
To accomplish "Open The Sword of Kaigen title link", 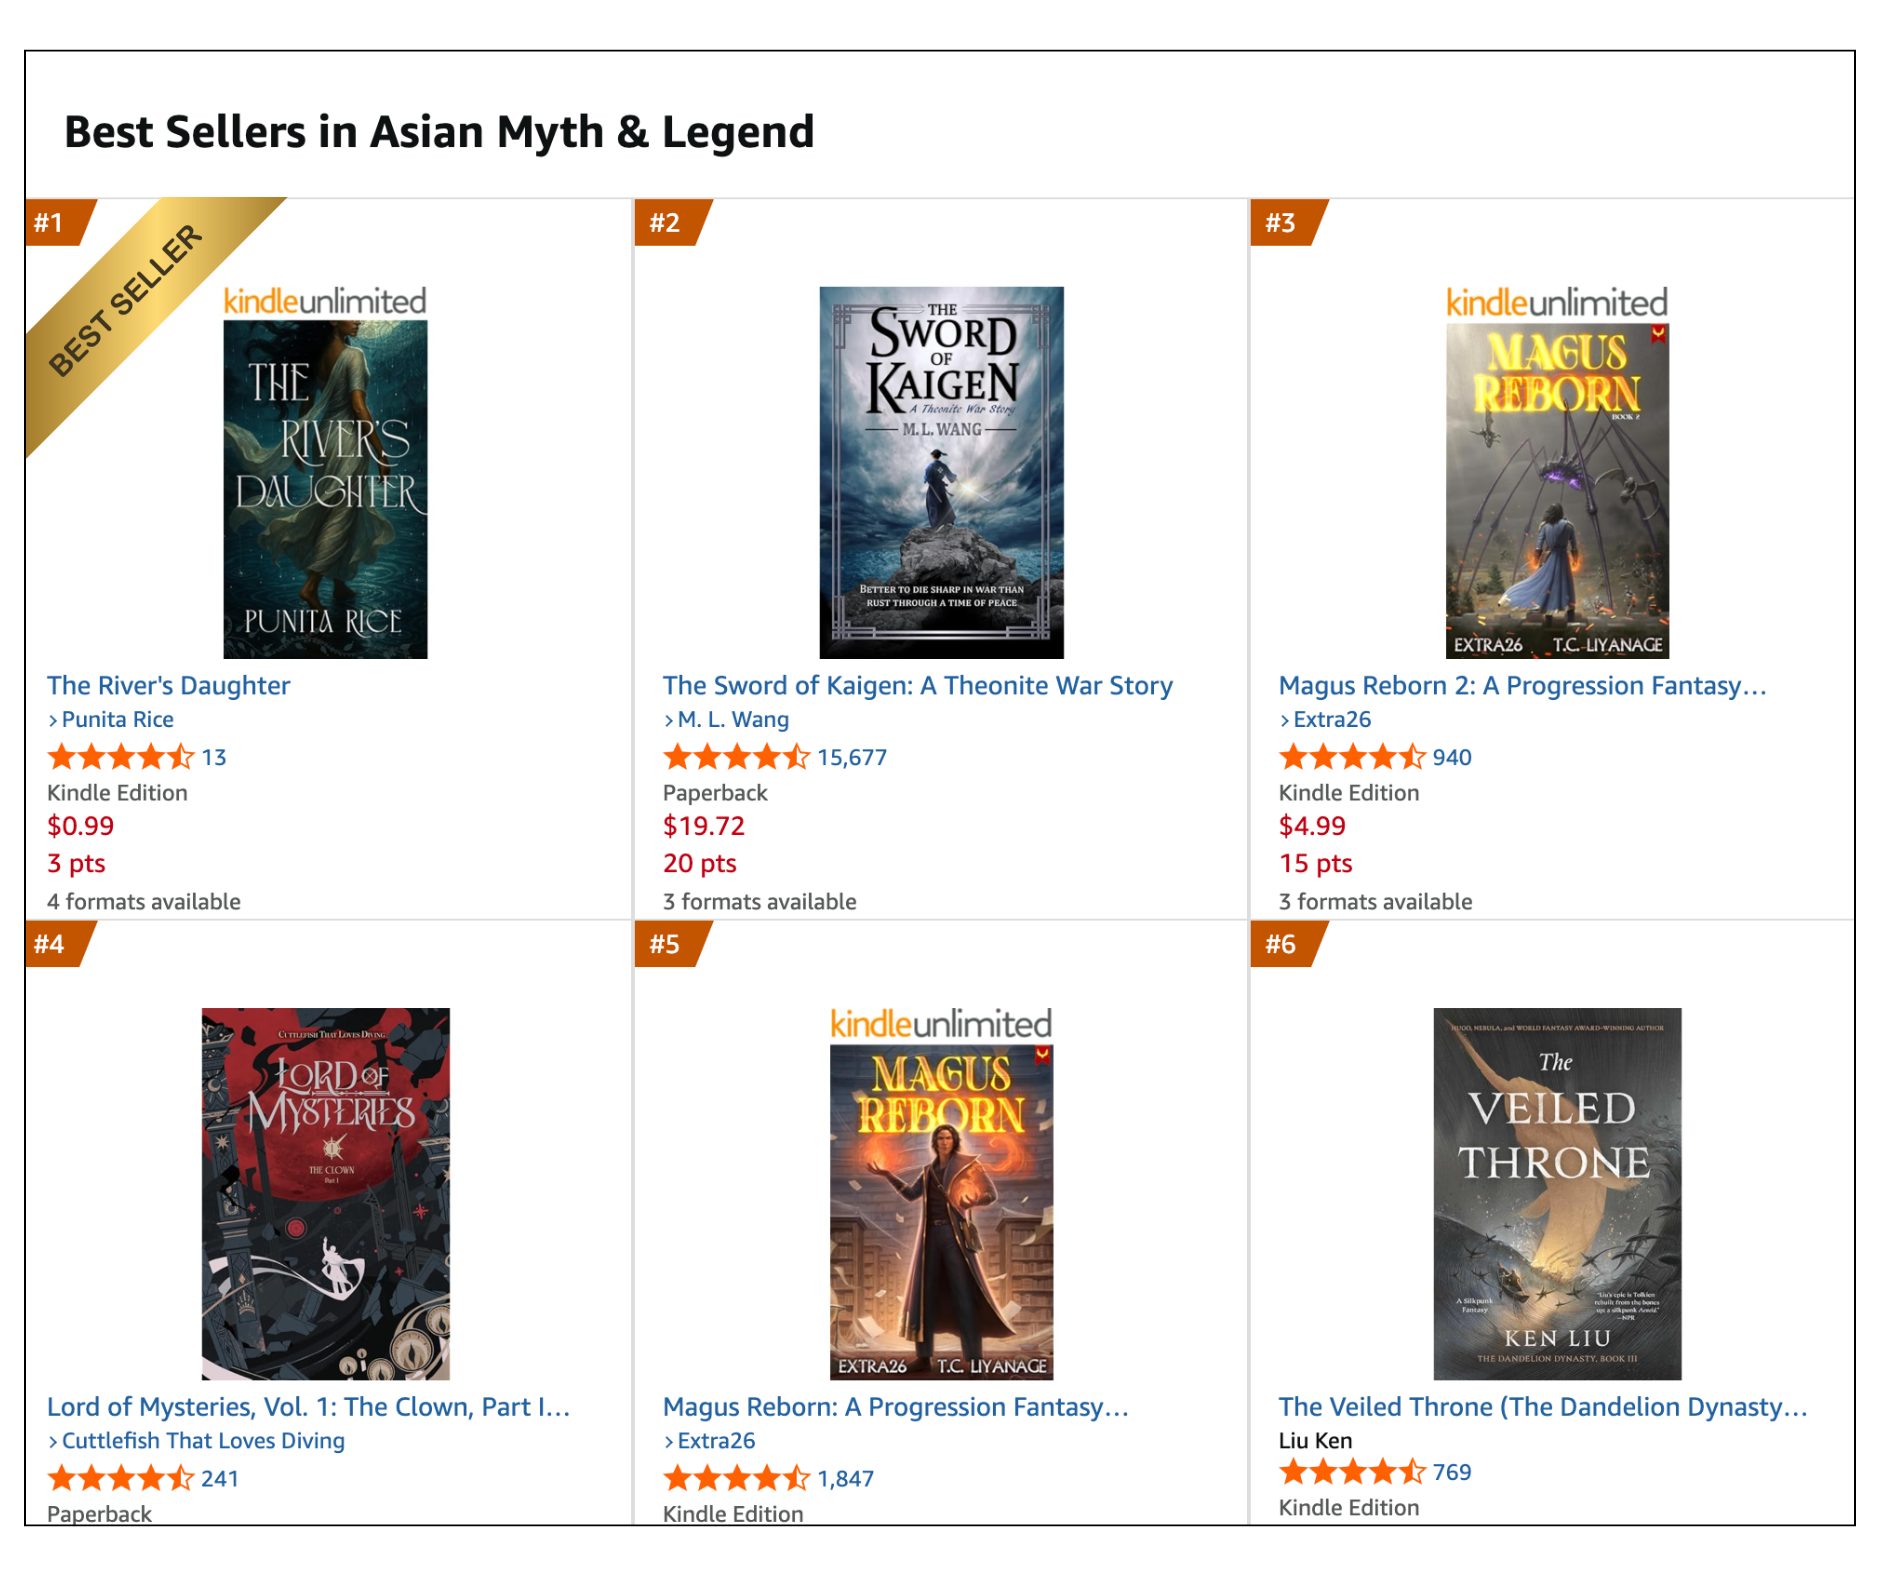I will (x=917, y=685).
